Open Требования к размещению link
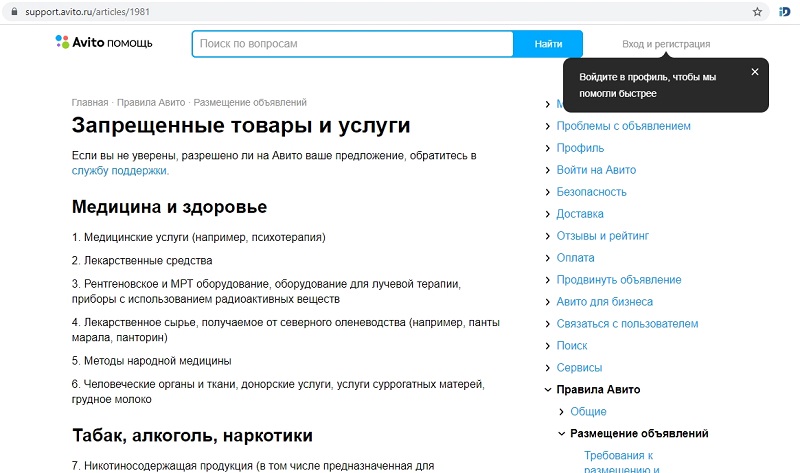The image size is (800, 473). click(x=621, y=462)
